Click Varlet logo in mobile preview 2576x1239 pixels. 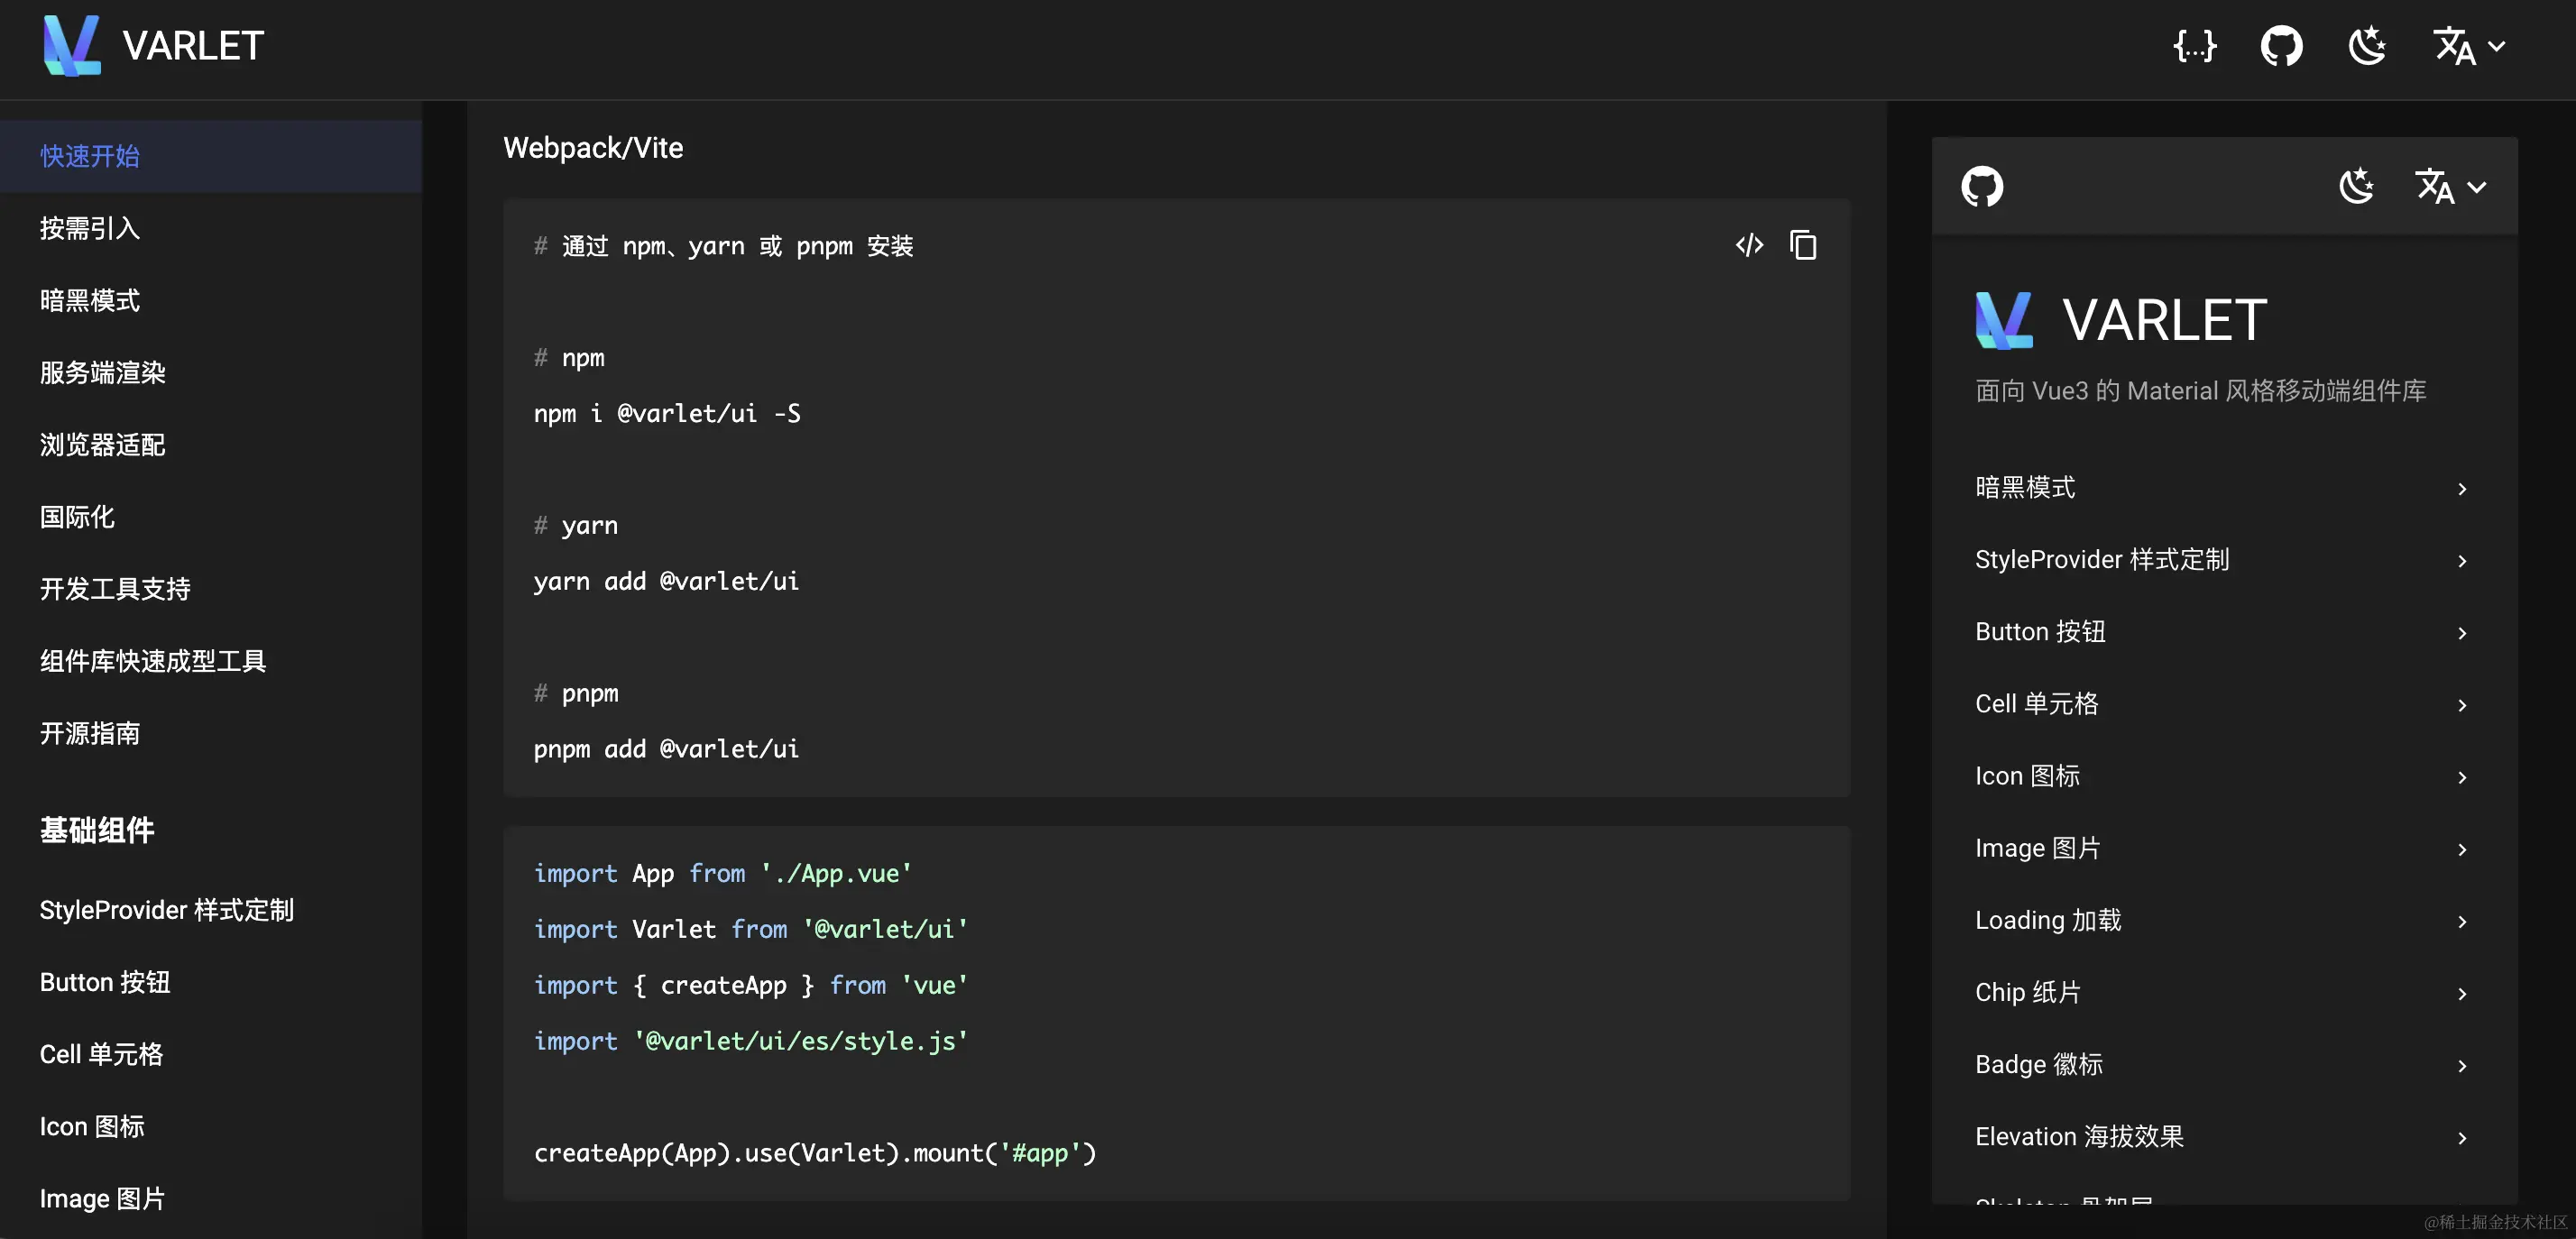coord(2004,320)
